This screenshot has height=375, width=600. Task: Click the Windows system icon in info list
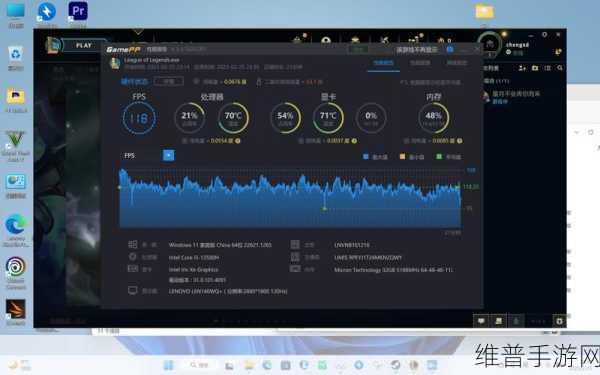tap(133, 244)
